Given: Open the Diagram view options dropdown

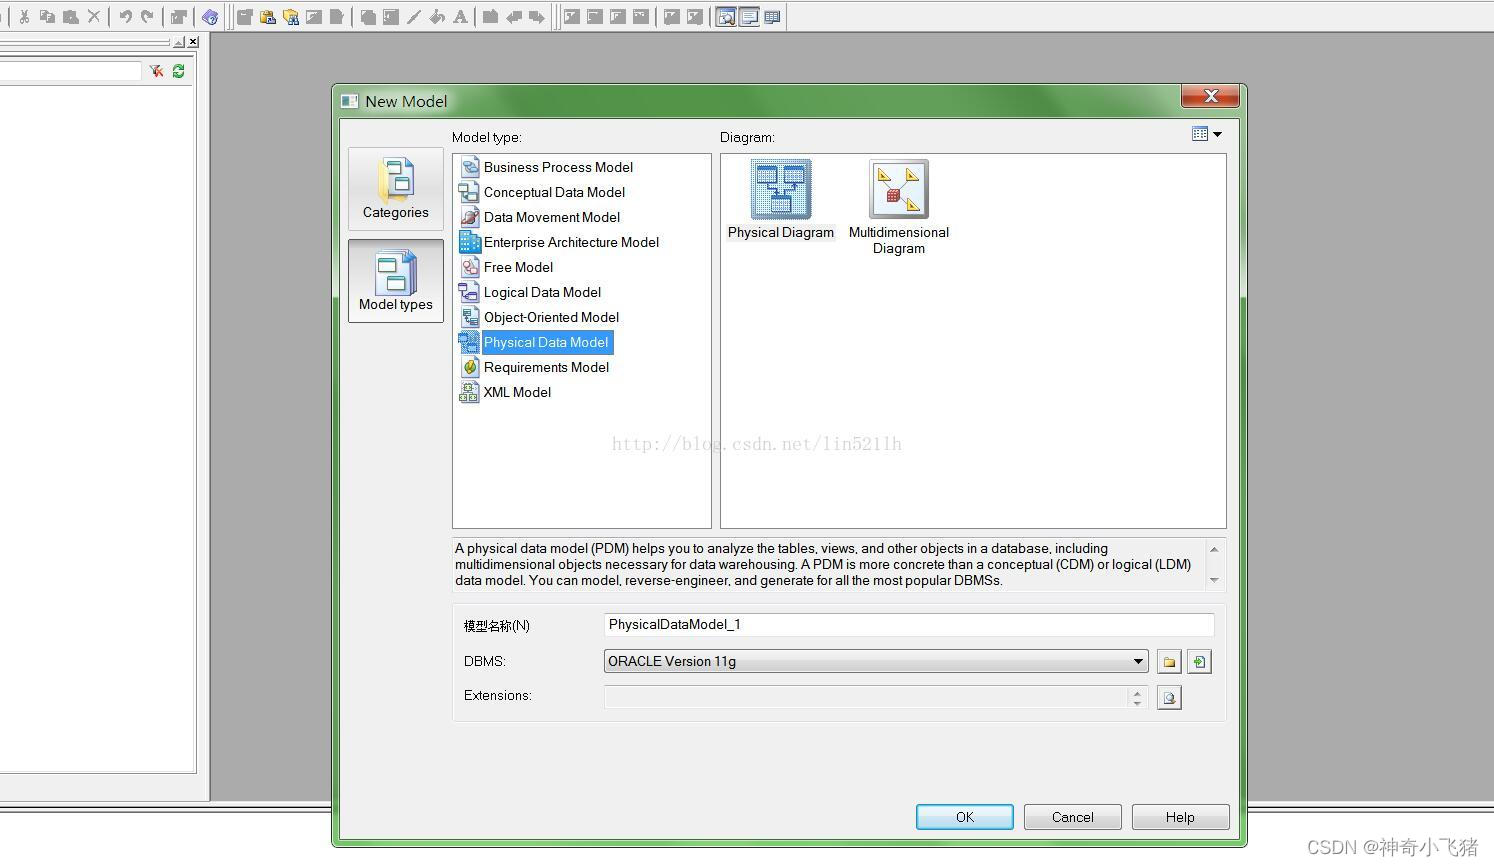Looking at the screenshot, I should [x=1207, y=133].
